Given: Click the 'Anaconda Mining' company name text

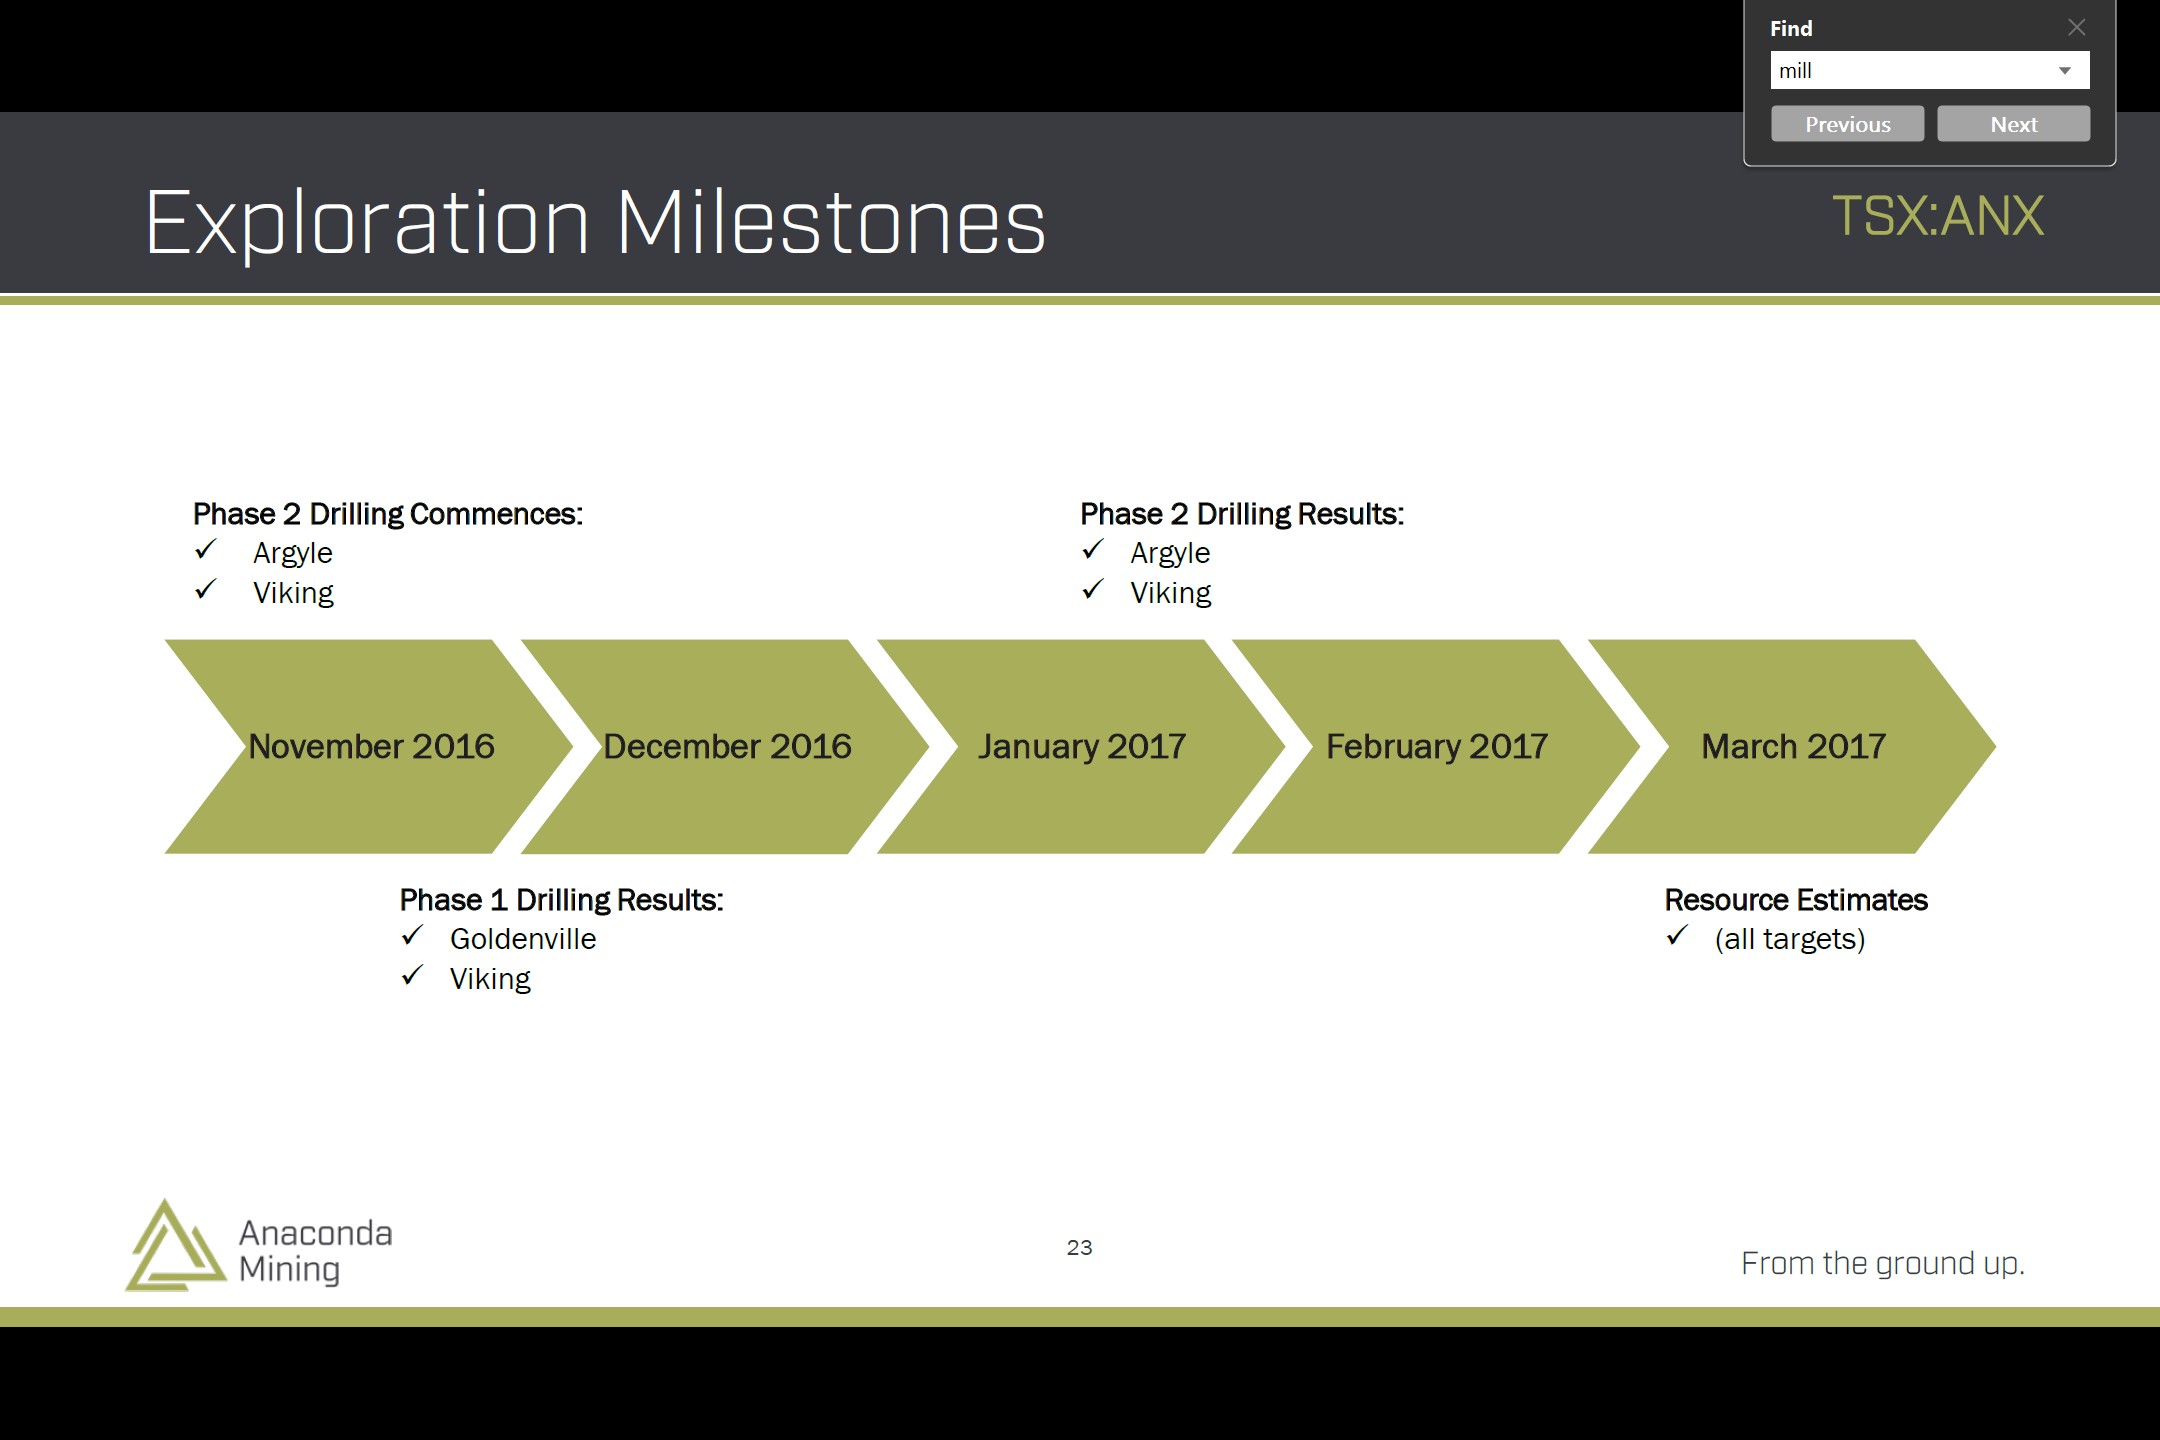Looking at the screenshot, I should pos(315,1251).
